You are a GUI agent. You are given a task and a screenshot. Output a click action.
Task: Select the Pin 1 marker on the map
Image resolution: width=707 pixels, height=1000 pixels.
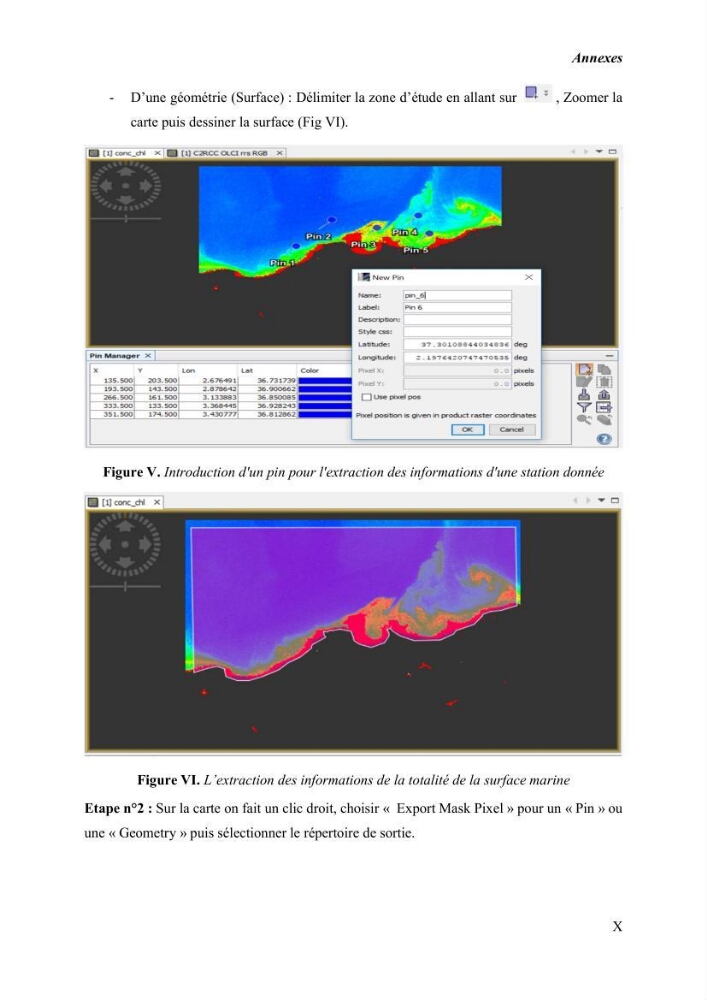click(296, 246)
